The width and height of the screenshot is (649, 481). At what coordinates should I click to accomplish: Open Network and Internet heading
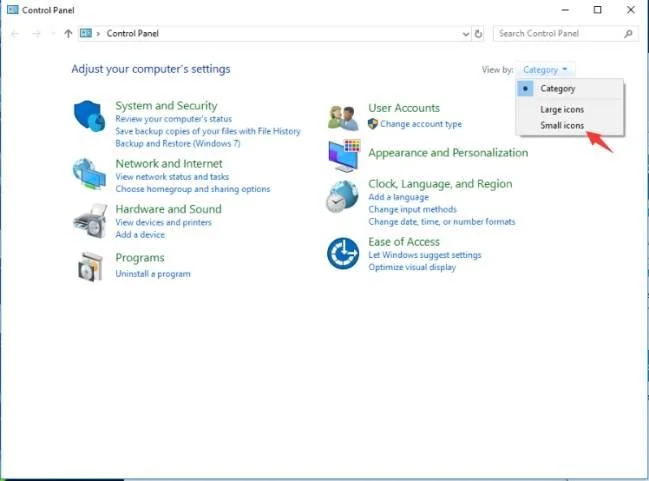coord(169,164)
